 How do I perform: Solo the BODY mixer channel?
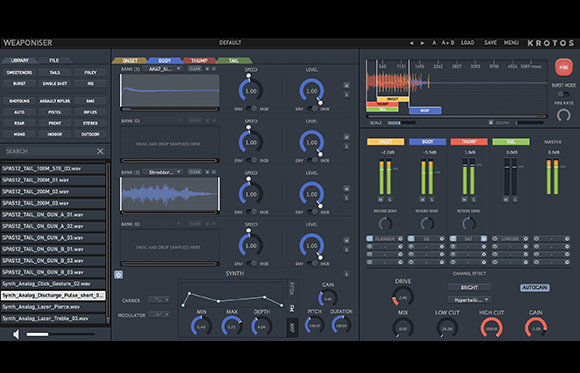432,199
